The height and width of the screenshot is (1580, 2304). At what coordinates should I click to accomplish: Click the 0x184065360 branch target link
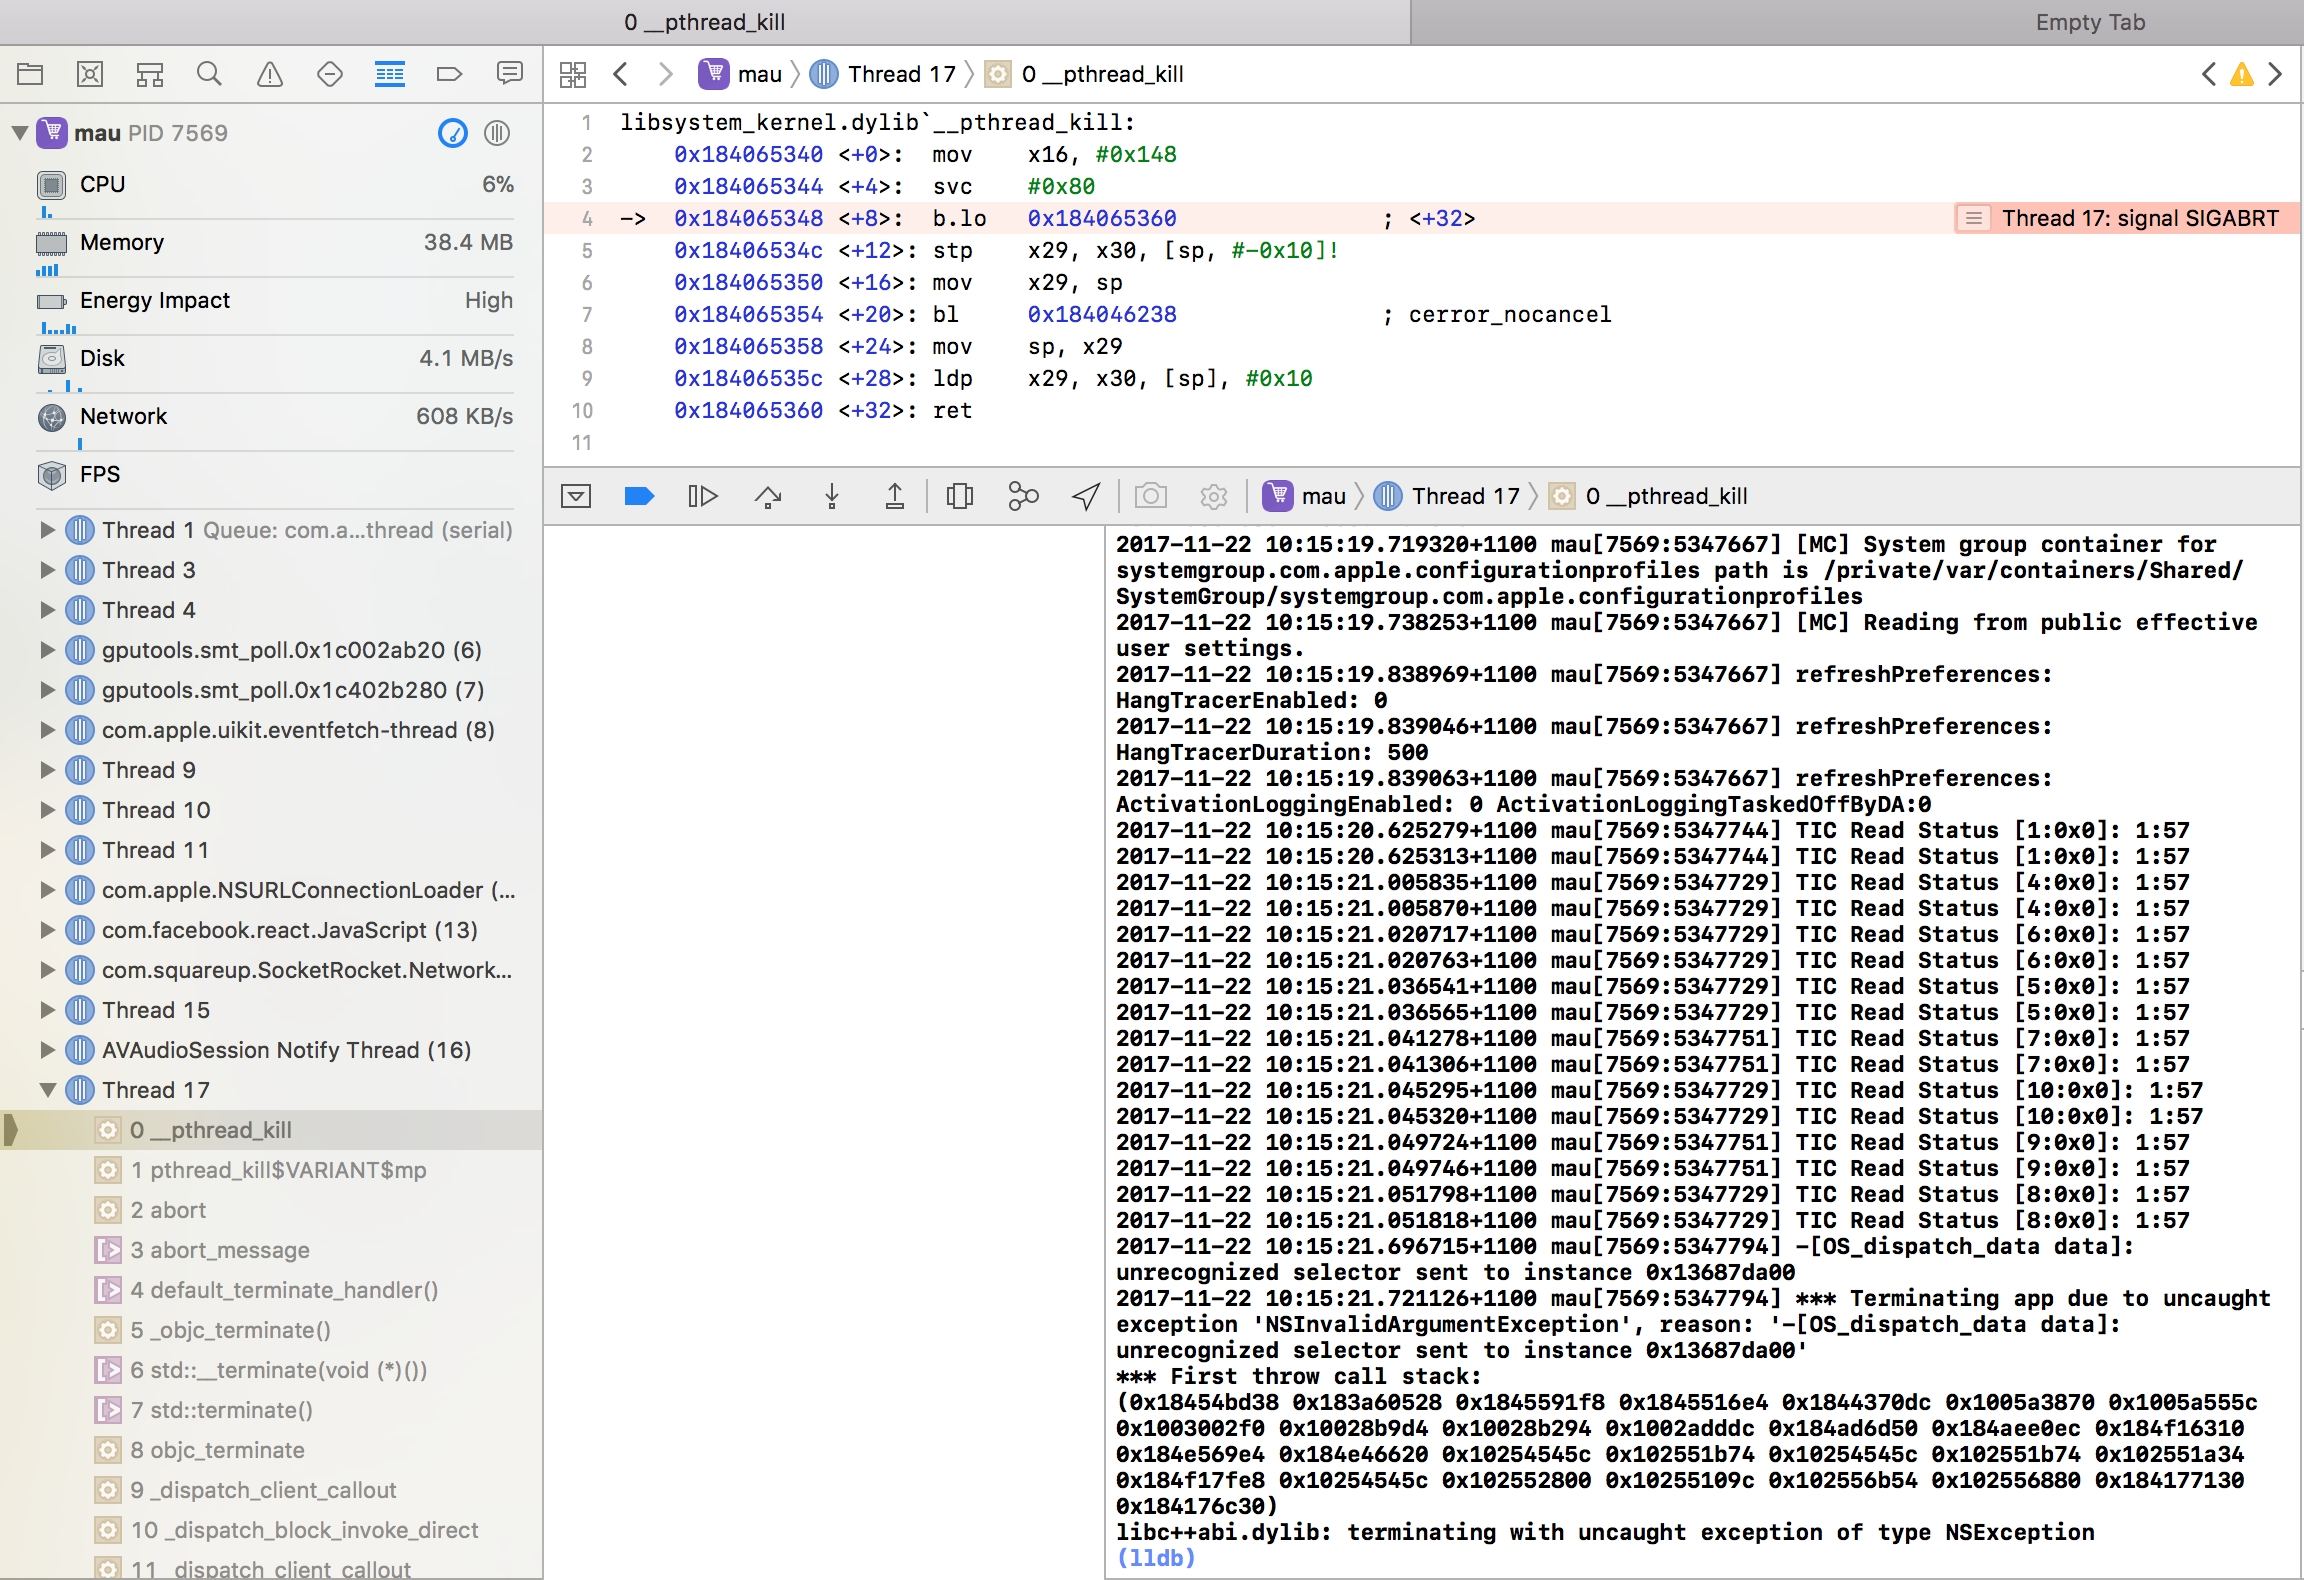tap(1100, 218)
